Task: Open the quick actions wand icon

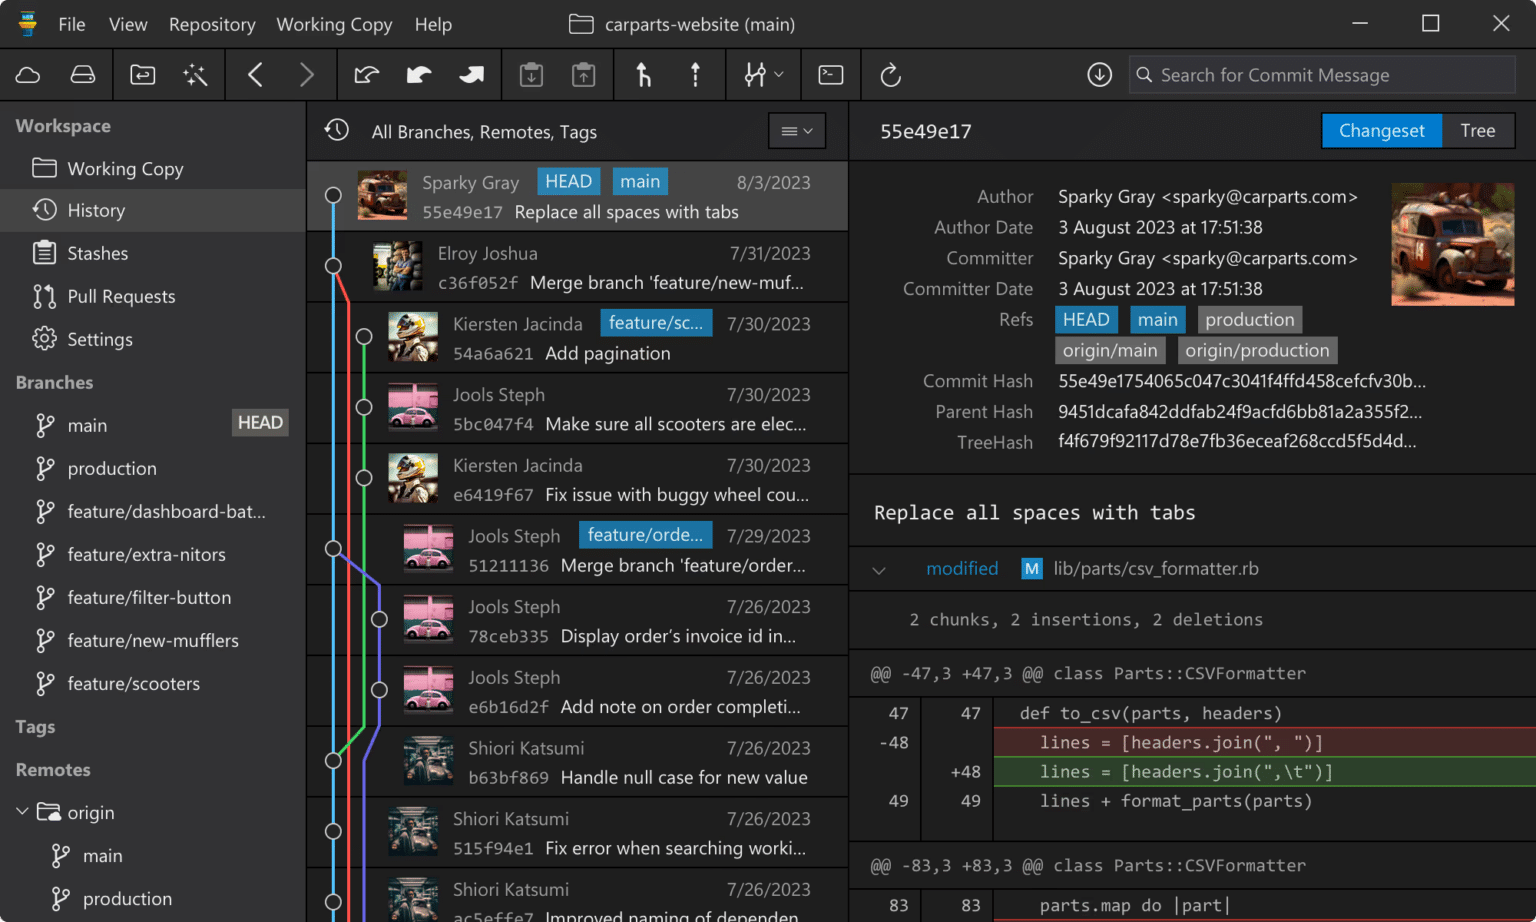Action: tap(196, 74)
